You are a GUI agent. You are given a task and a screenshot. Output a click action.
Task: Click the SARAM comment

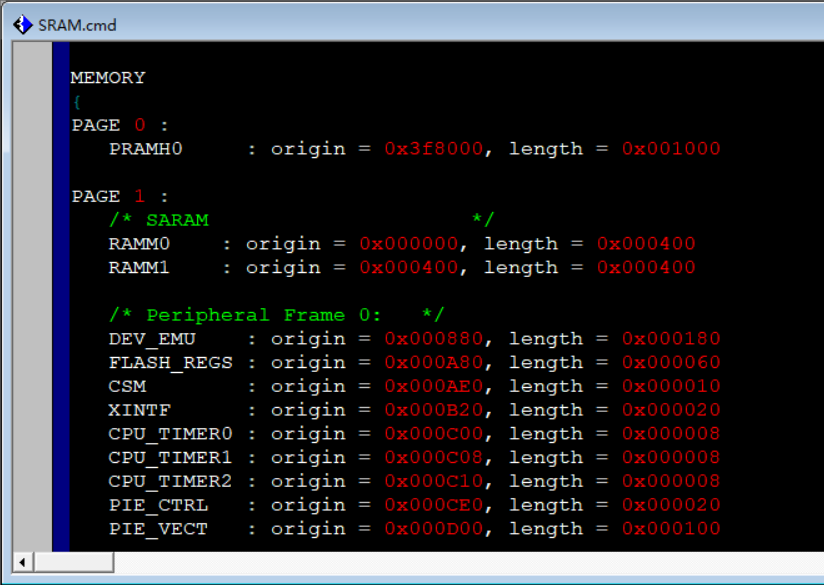302,220
